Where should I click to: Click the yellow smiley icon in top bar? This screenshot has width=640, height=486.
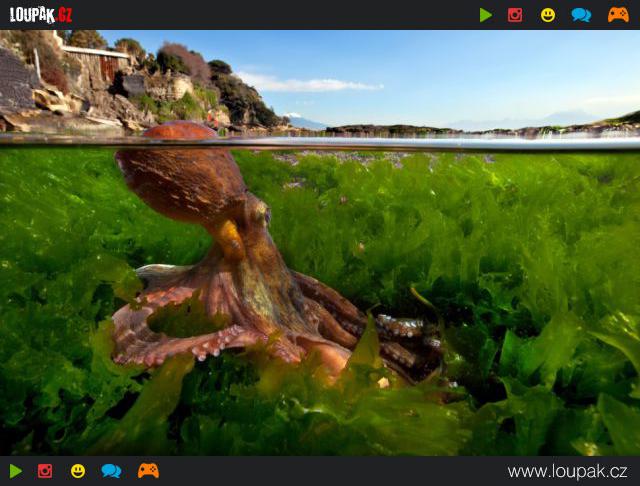(x=548, y=15)
